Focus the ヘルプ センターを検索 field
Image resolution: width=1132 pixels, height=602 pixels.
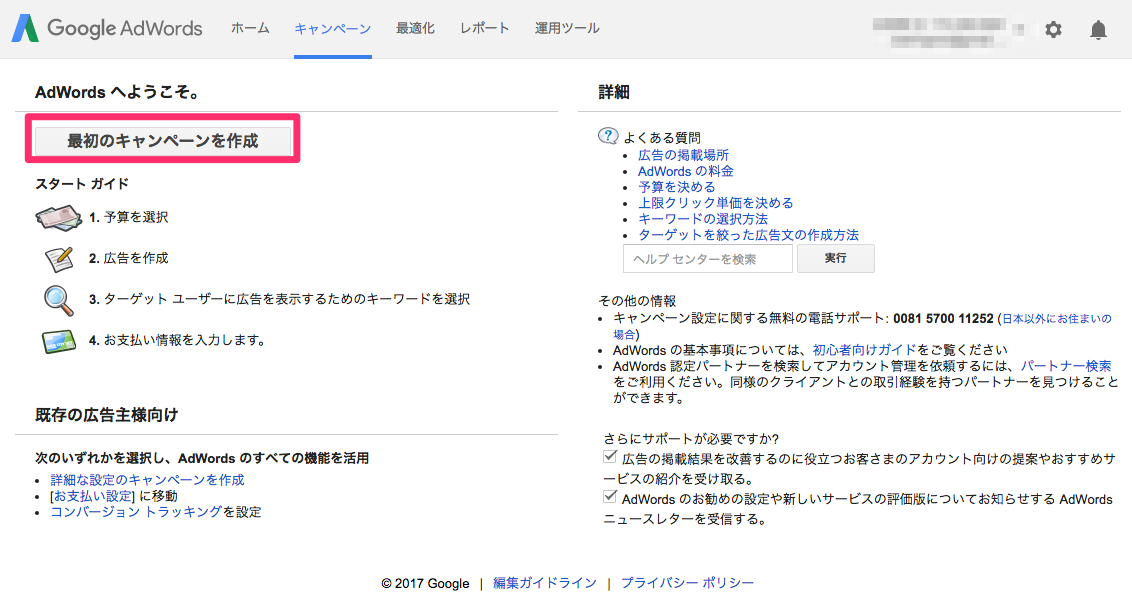click(708, 258)
